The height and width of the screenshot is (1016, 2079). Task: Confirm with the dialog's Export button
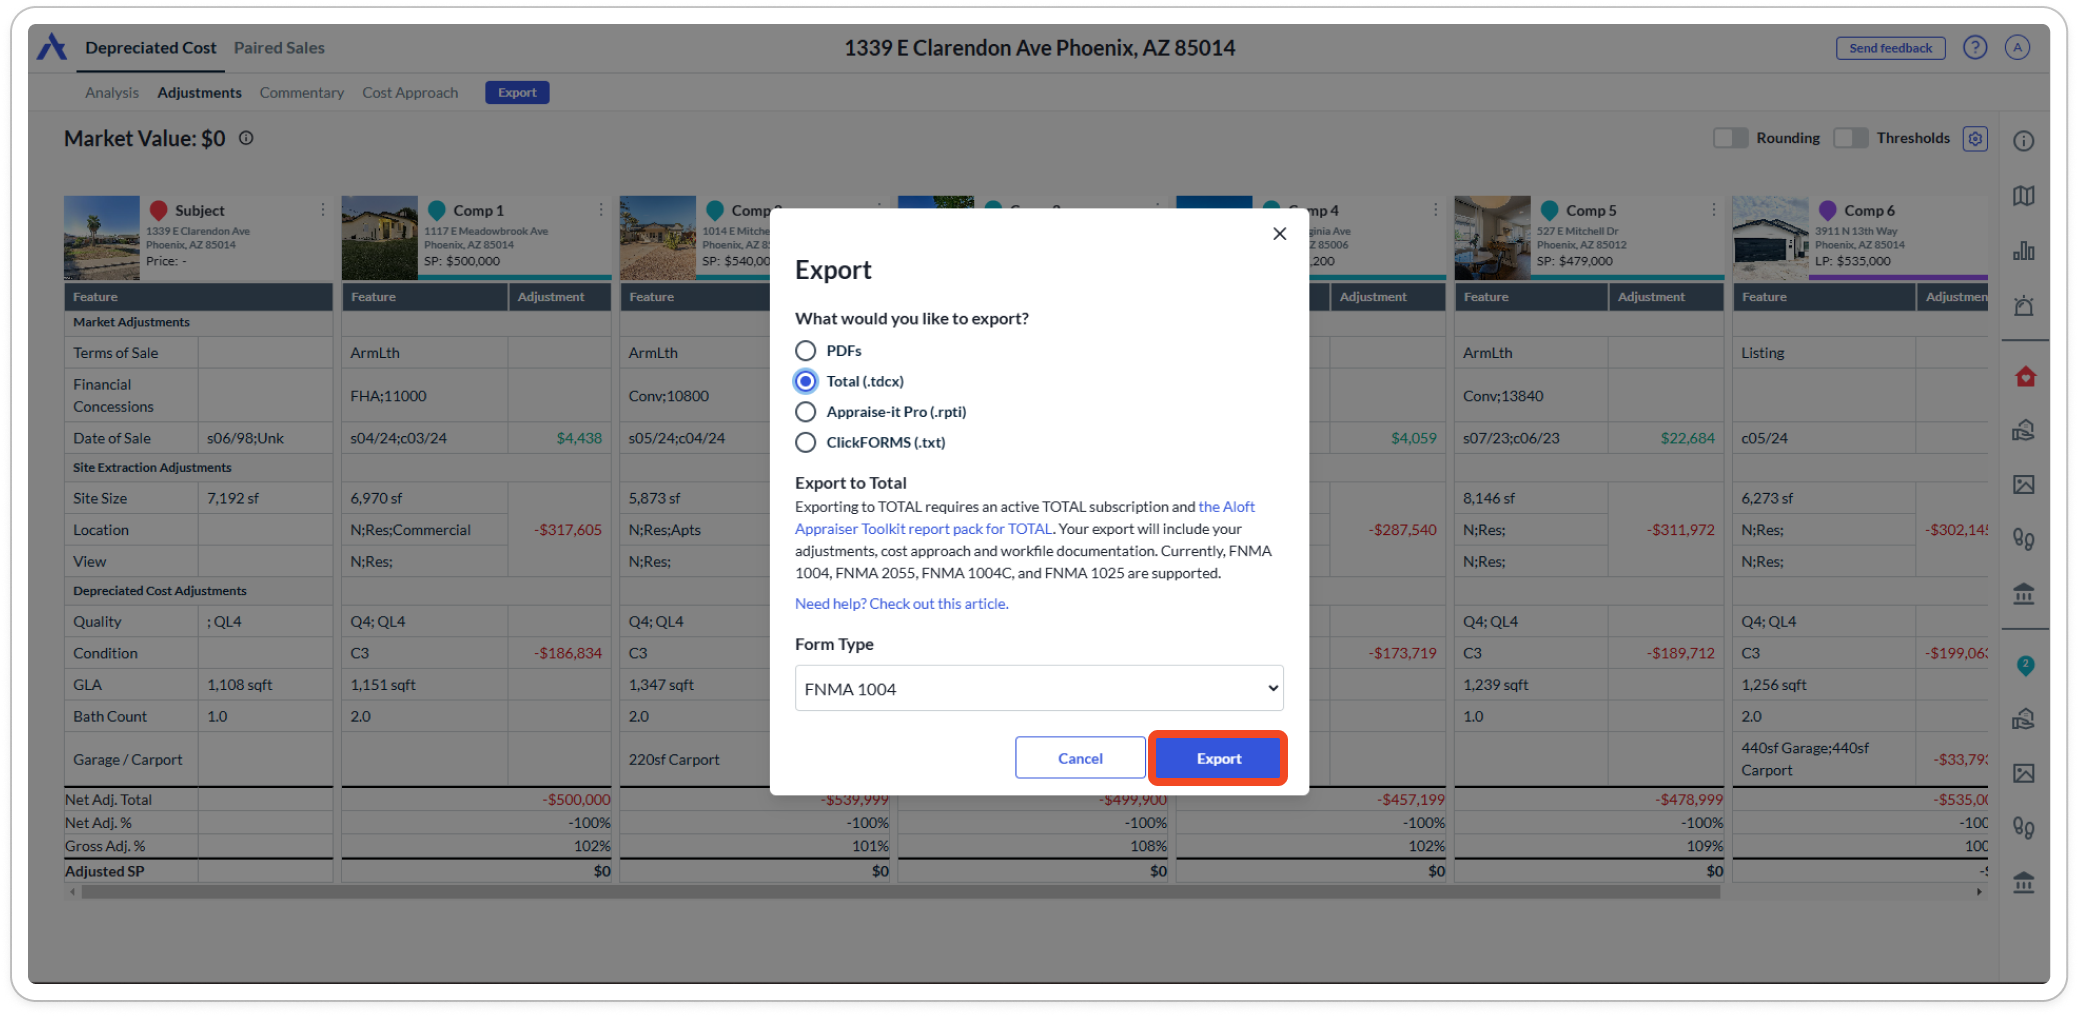(1218, 758)
